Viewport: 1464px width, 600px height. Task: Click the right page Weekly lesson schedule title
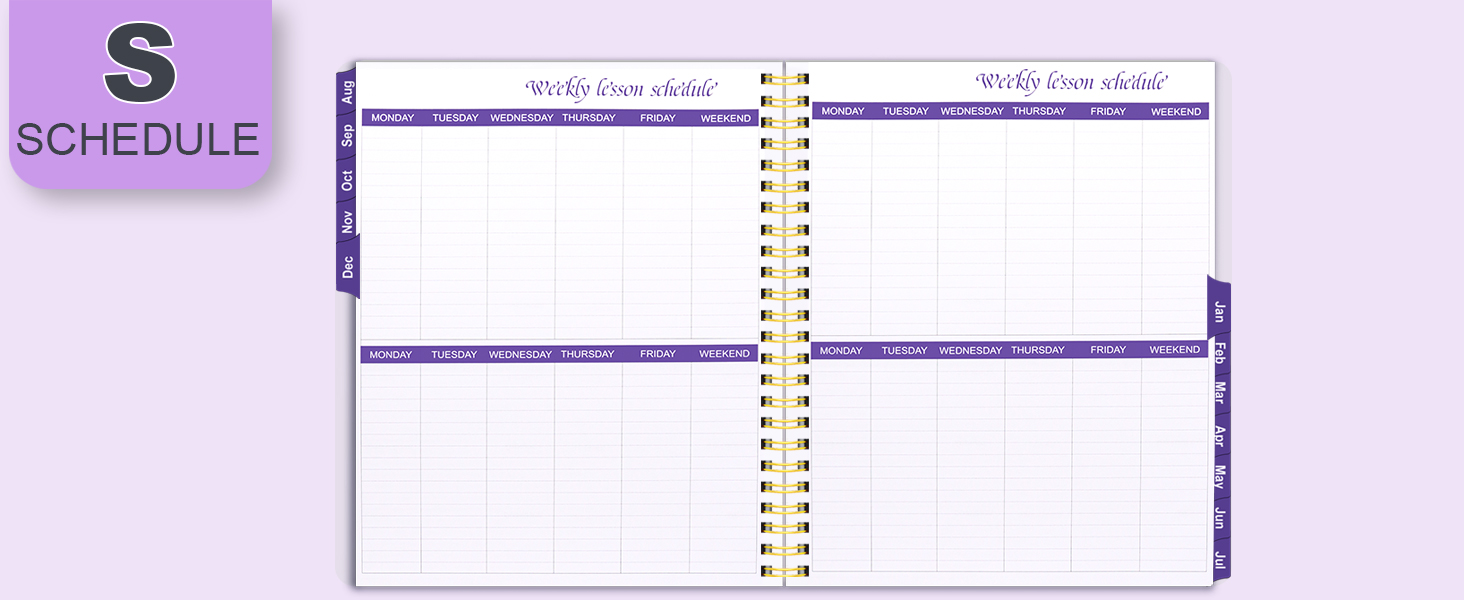coord(1072,81)
